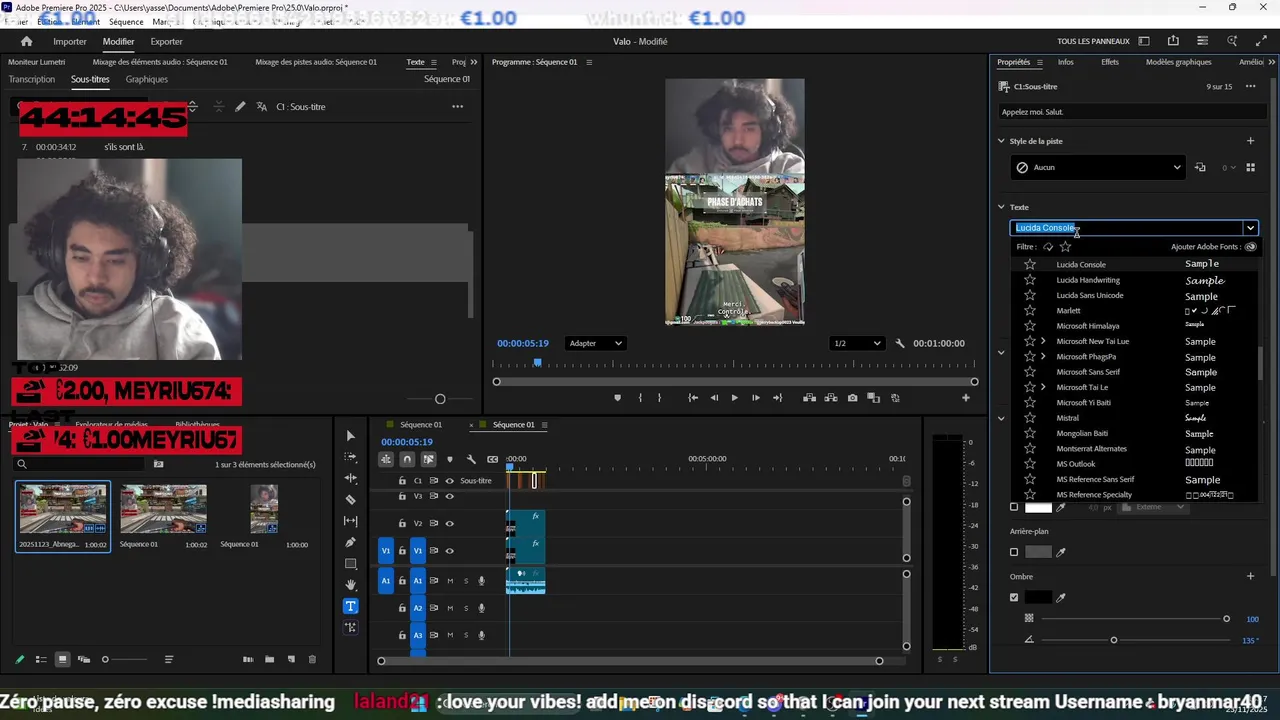The height and width of the screenshot is (720, 1280).
Task: Select the Hand tool
Action: [350, 585]
